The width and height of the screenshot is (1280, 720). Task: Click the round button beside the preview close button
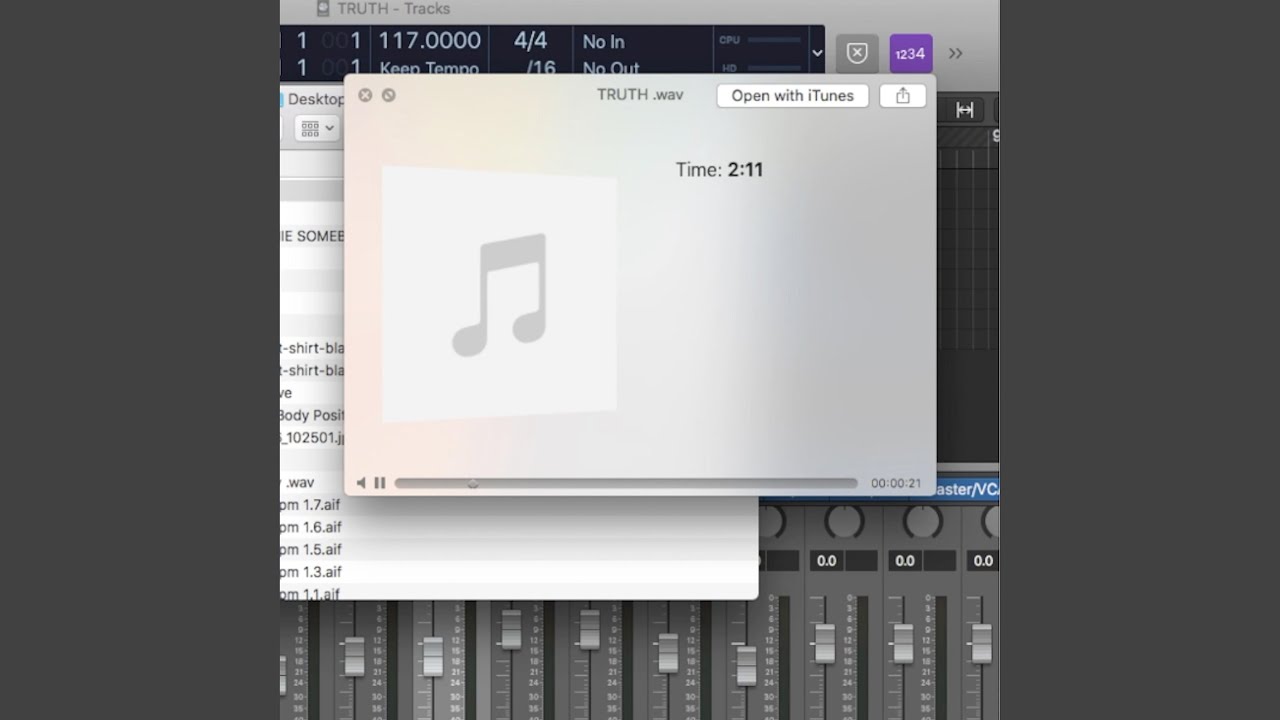click(389, 95)
